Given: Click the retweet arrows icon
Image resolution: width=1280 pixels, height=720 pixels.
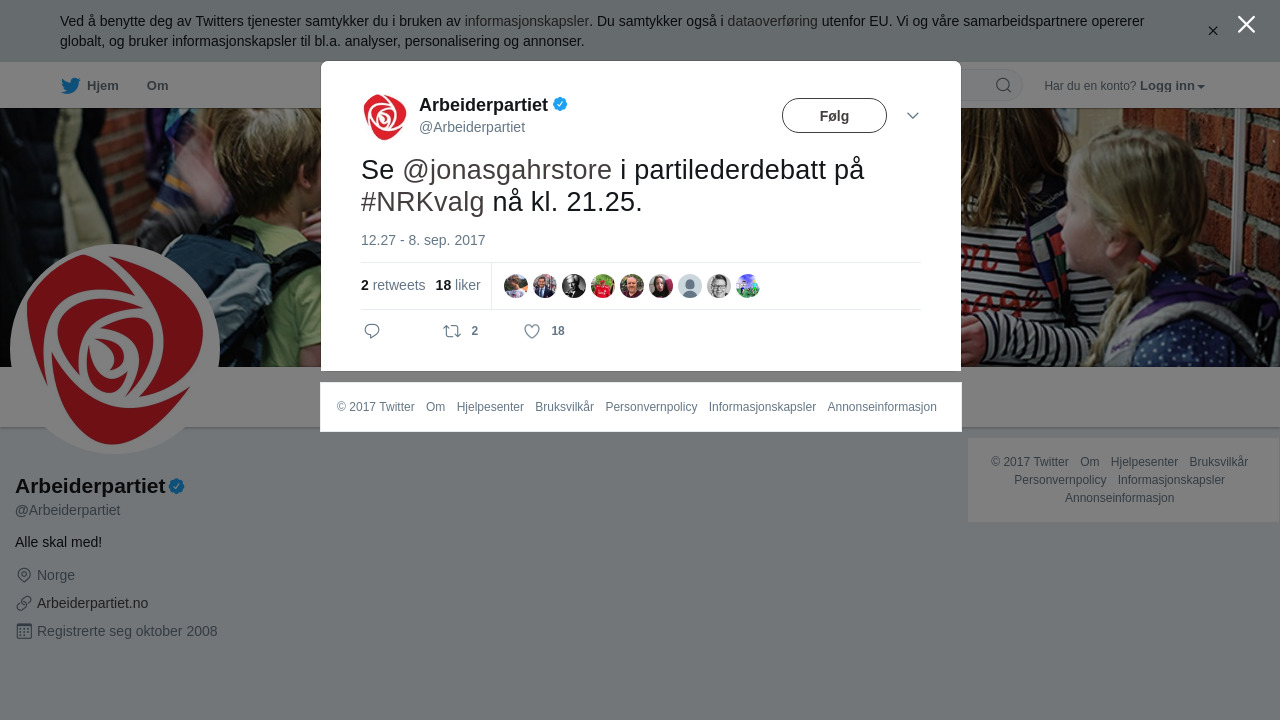Looking at the screenshot, I should coord(452,331).
